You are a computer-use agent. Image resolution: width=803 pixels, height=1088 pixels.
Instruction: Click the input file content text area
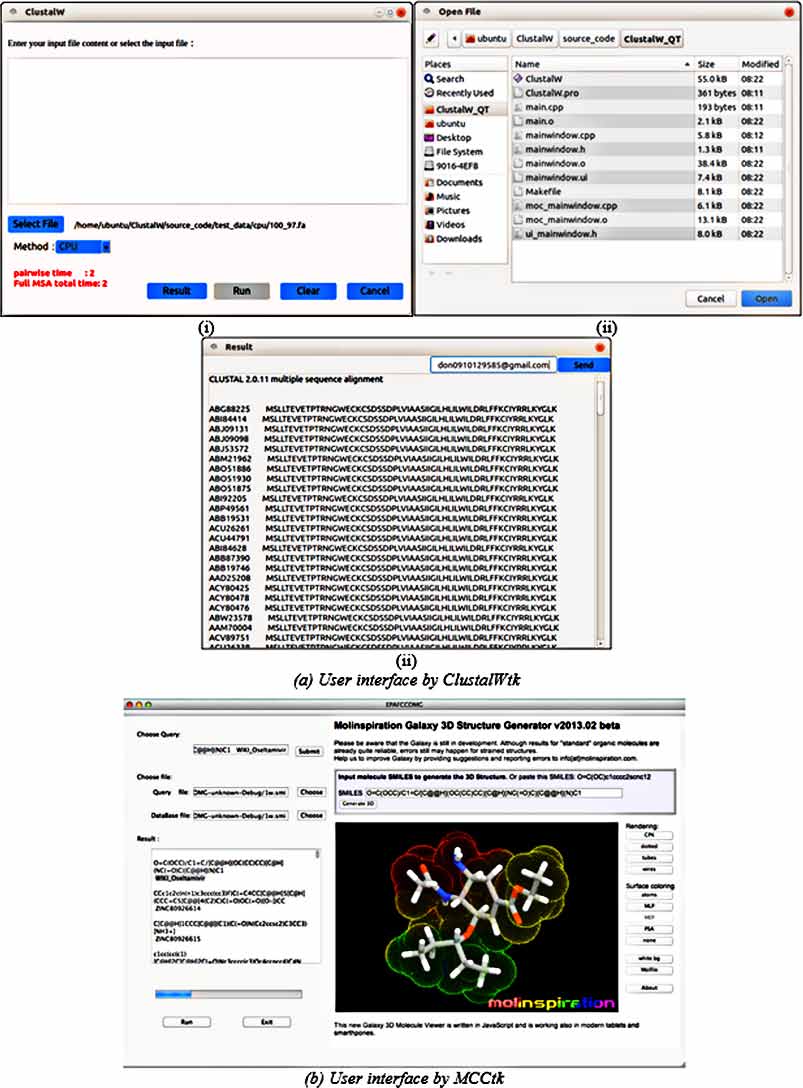(208, 130)
